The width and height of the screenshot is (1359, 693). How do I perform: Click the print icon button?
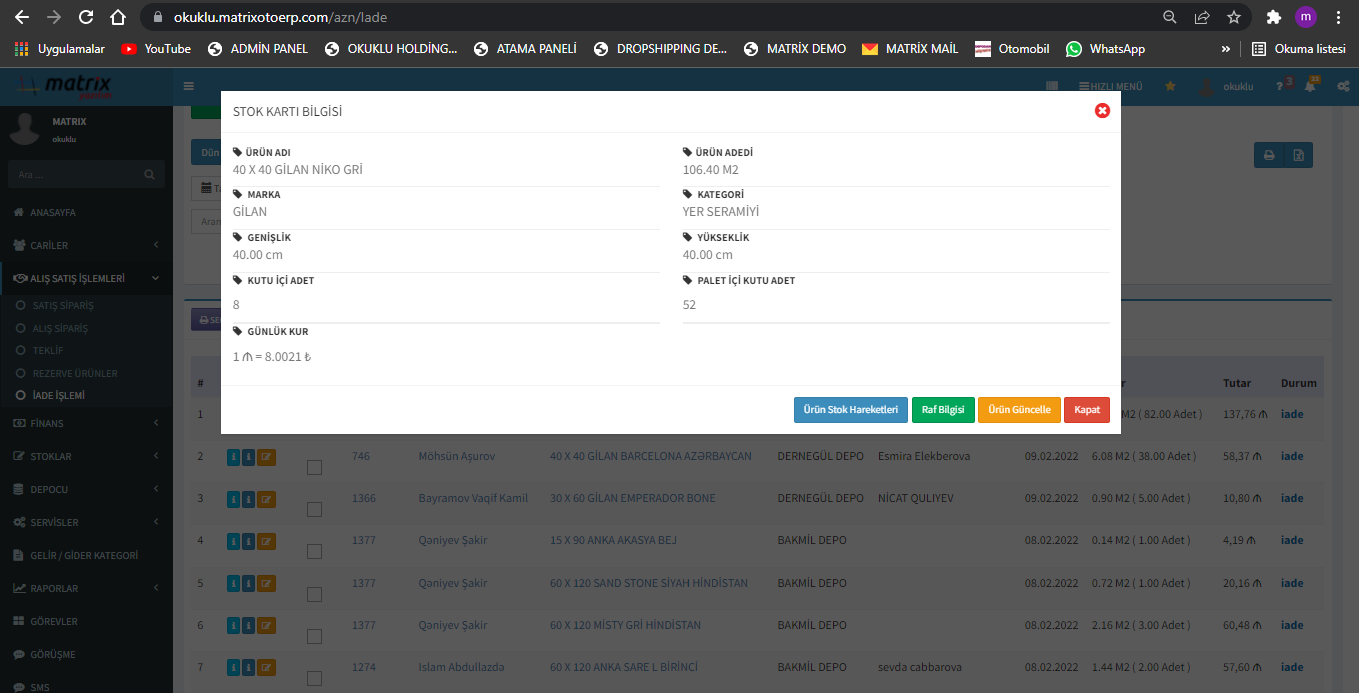point(1269,155)
